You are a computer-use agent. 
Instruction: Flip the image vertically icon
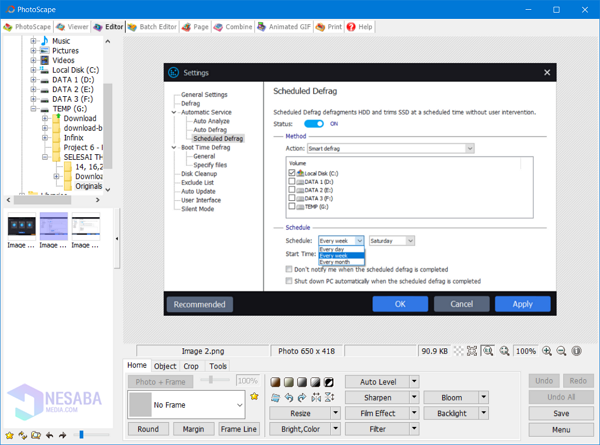tap(329, 398)
